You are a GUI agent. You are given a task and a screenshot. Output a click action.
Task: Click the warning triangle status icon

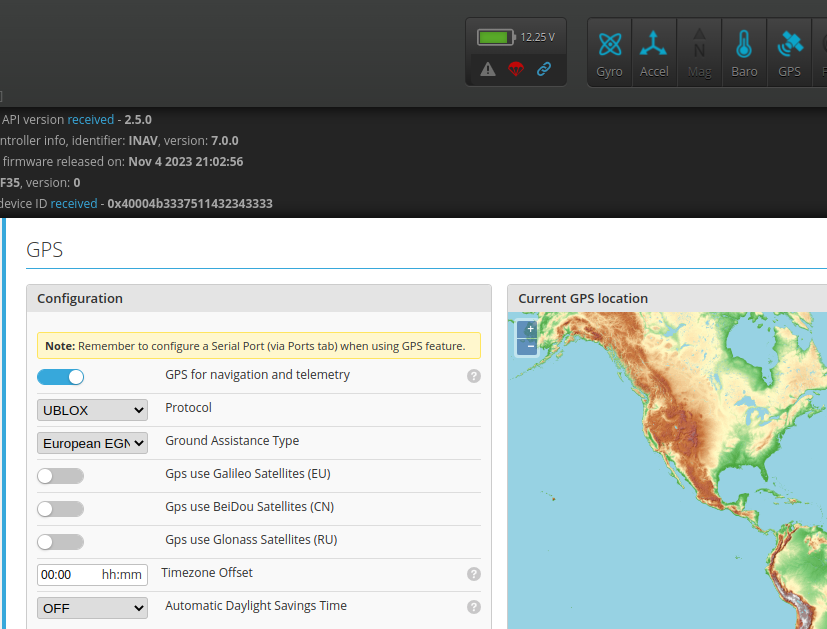[489, 69]
